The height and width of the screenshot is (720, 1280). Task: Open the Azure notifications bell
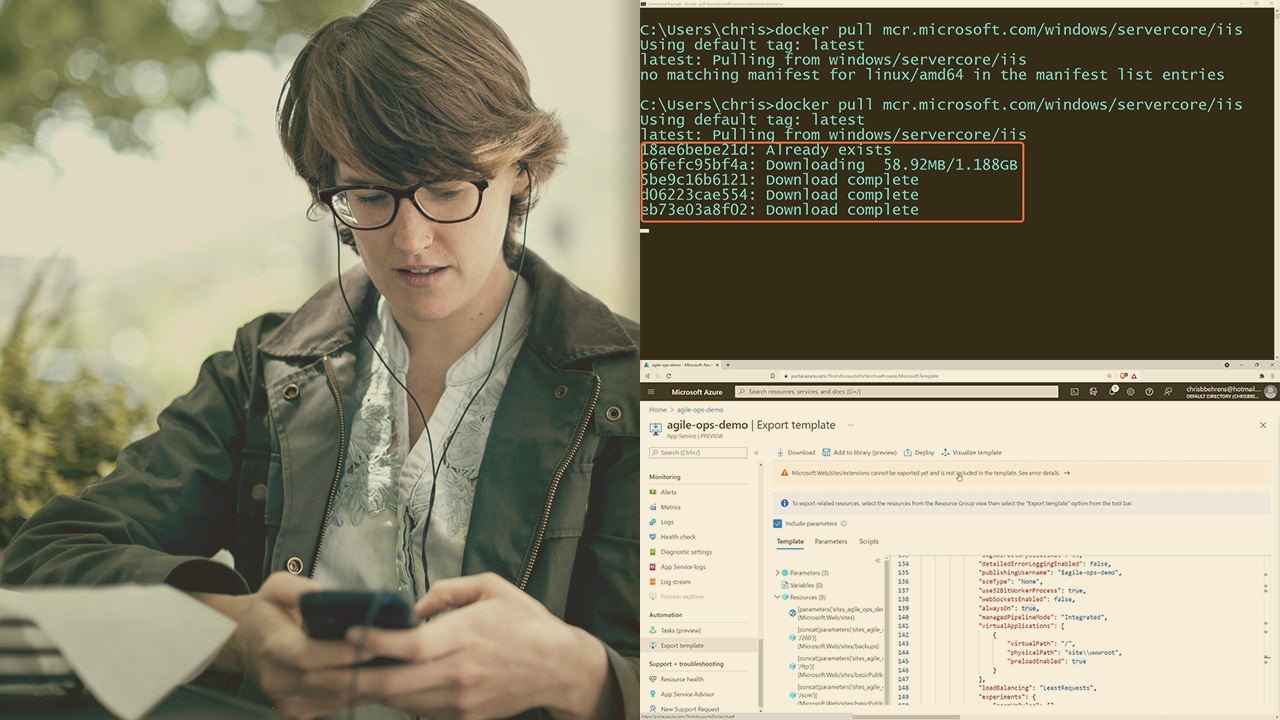pos(1112,392)
